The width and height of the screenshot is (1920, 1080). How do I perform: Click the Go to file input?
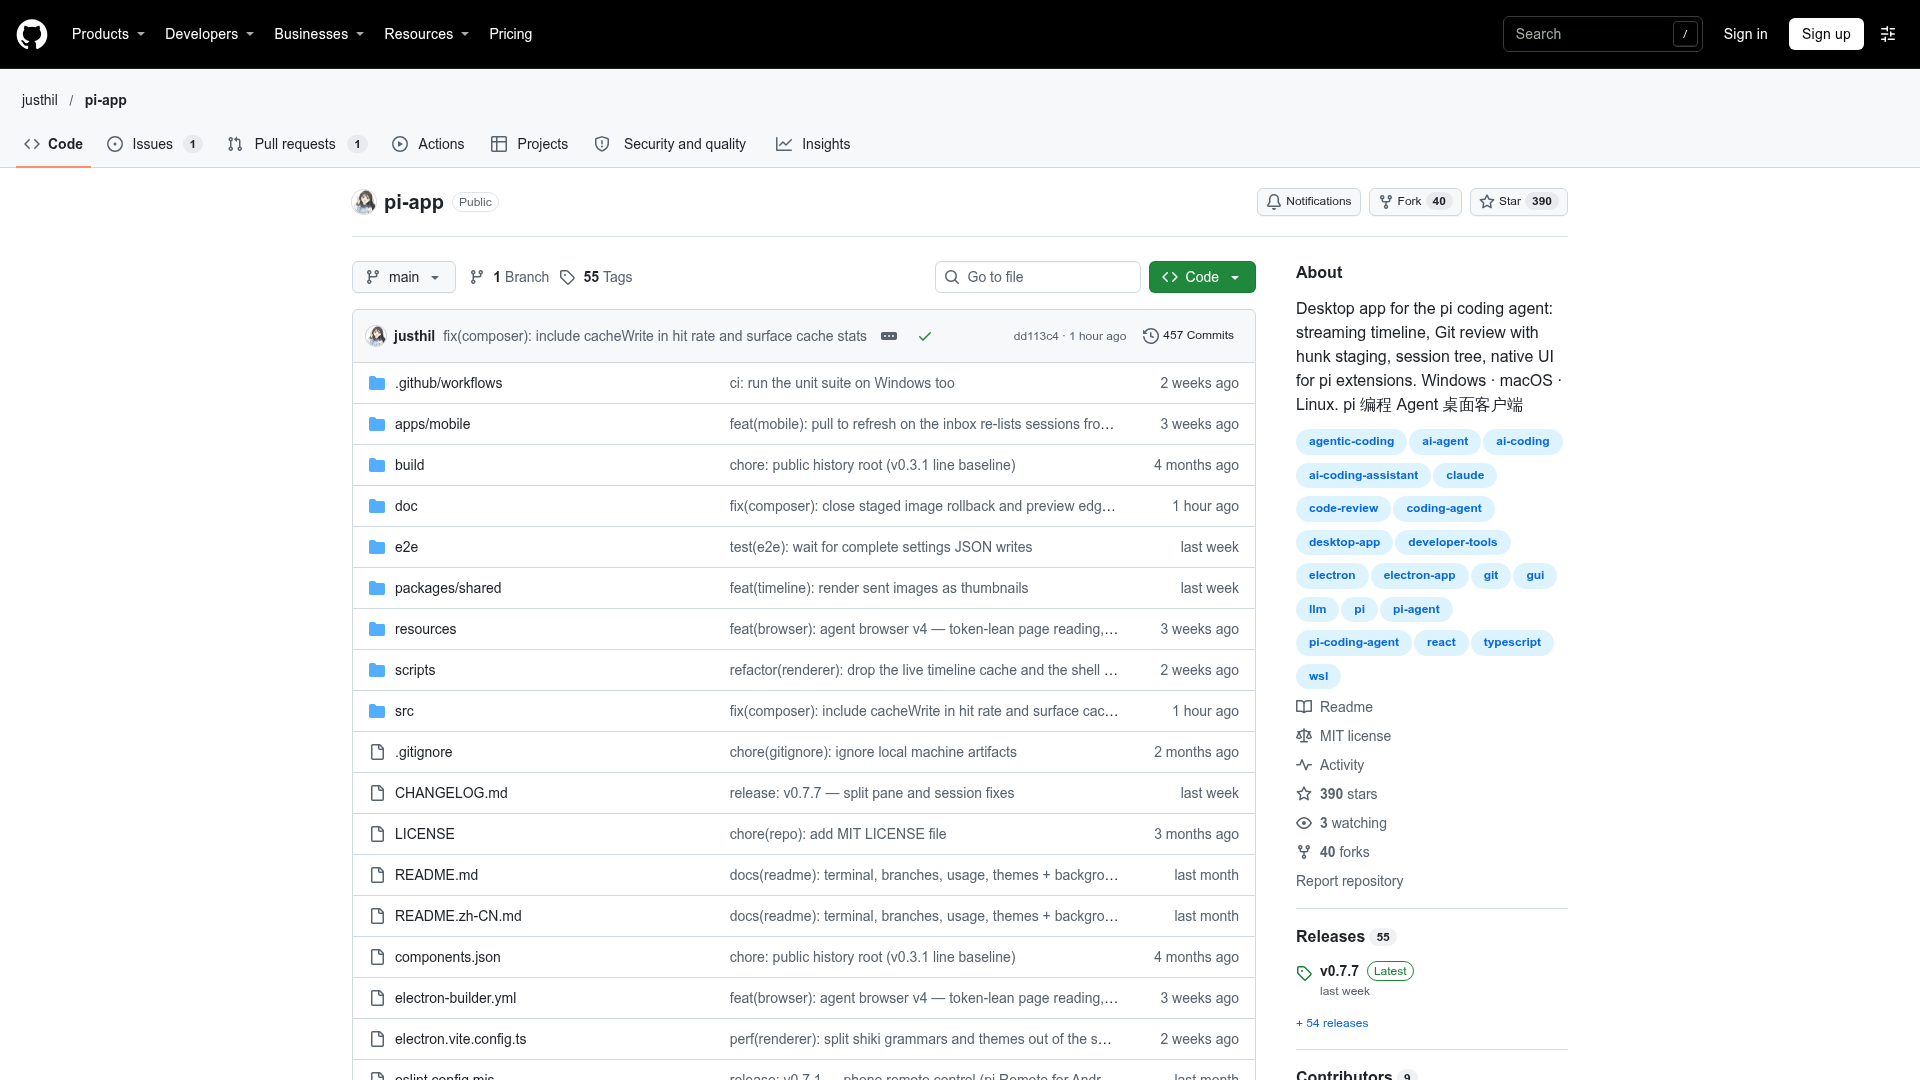tap(1037, 277)
